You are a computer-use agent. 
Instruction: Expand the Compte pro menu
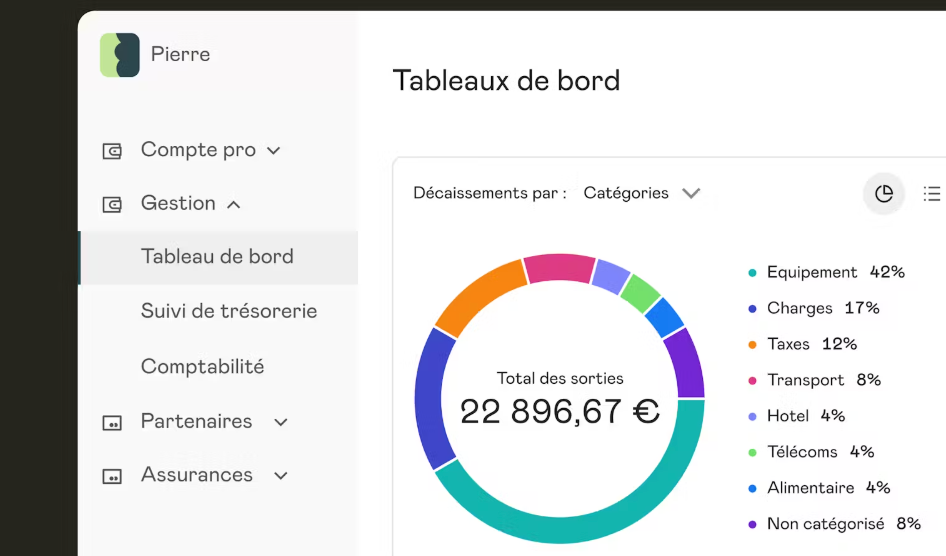pos(273,151)
